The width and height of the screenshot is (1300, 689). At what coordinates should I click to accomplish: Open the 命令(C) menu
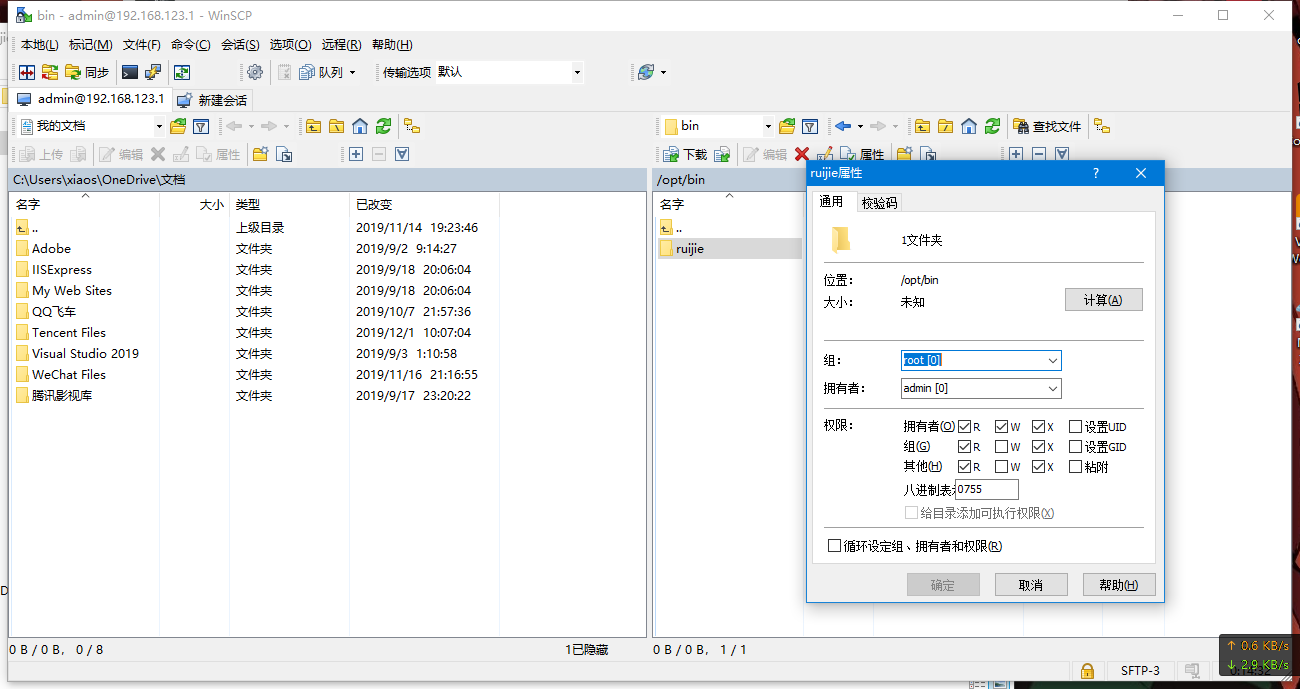click(190, 44)
